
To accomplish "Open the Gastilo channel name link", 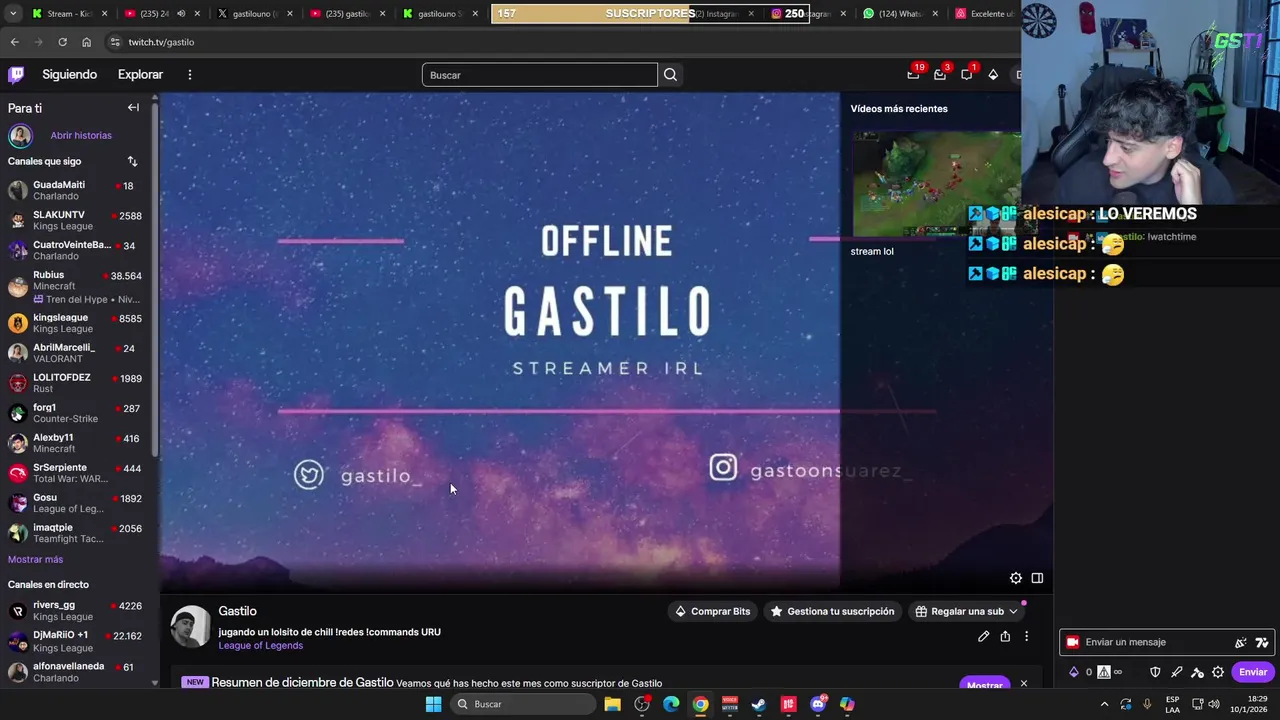I will 238,611.
